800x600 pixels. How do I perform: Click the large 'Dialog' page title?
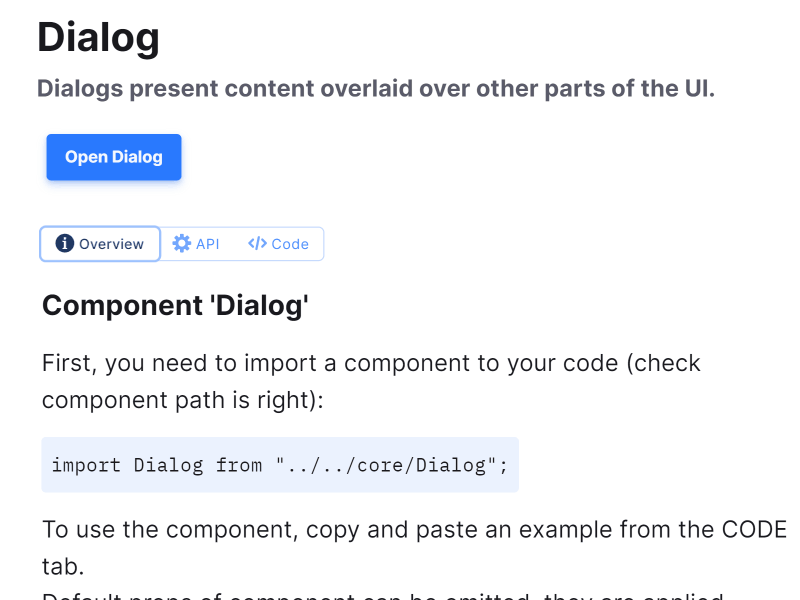point(98,38)
